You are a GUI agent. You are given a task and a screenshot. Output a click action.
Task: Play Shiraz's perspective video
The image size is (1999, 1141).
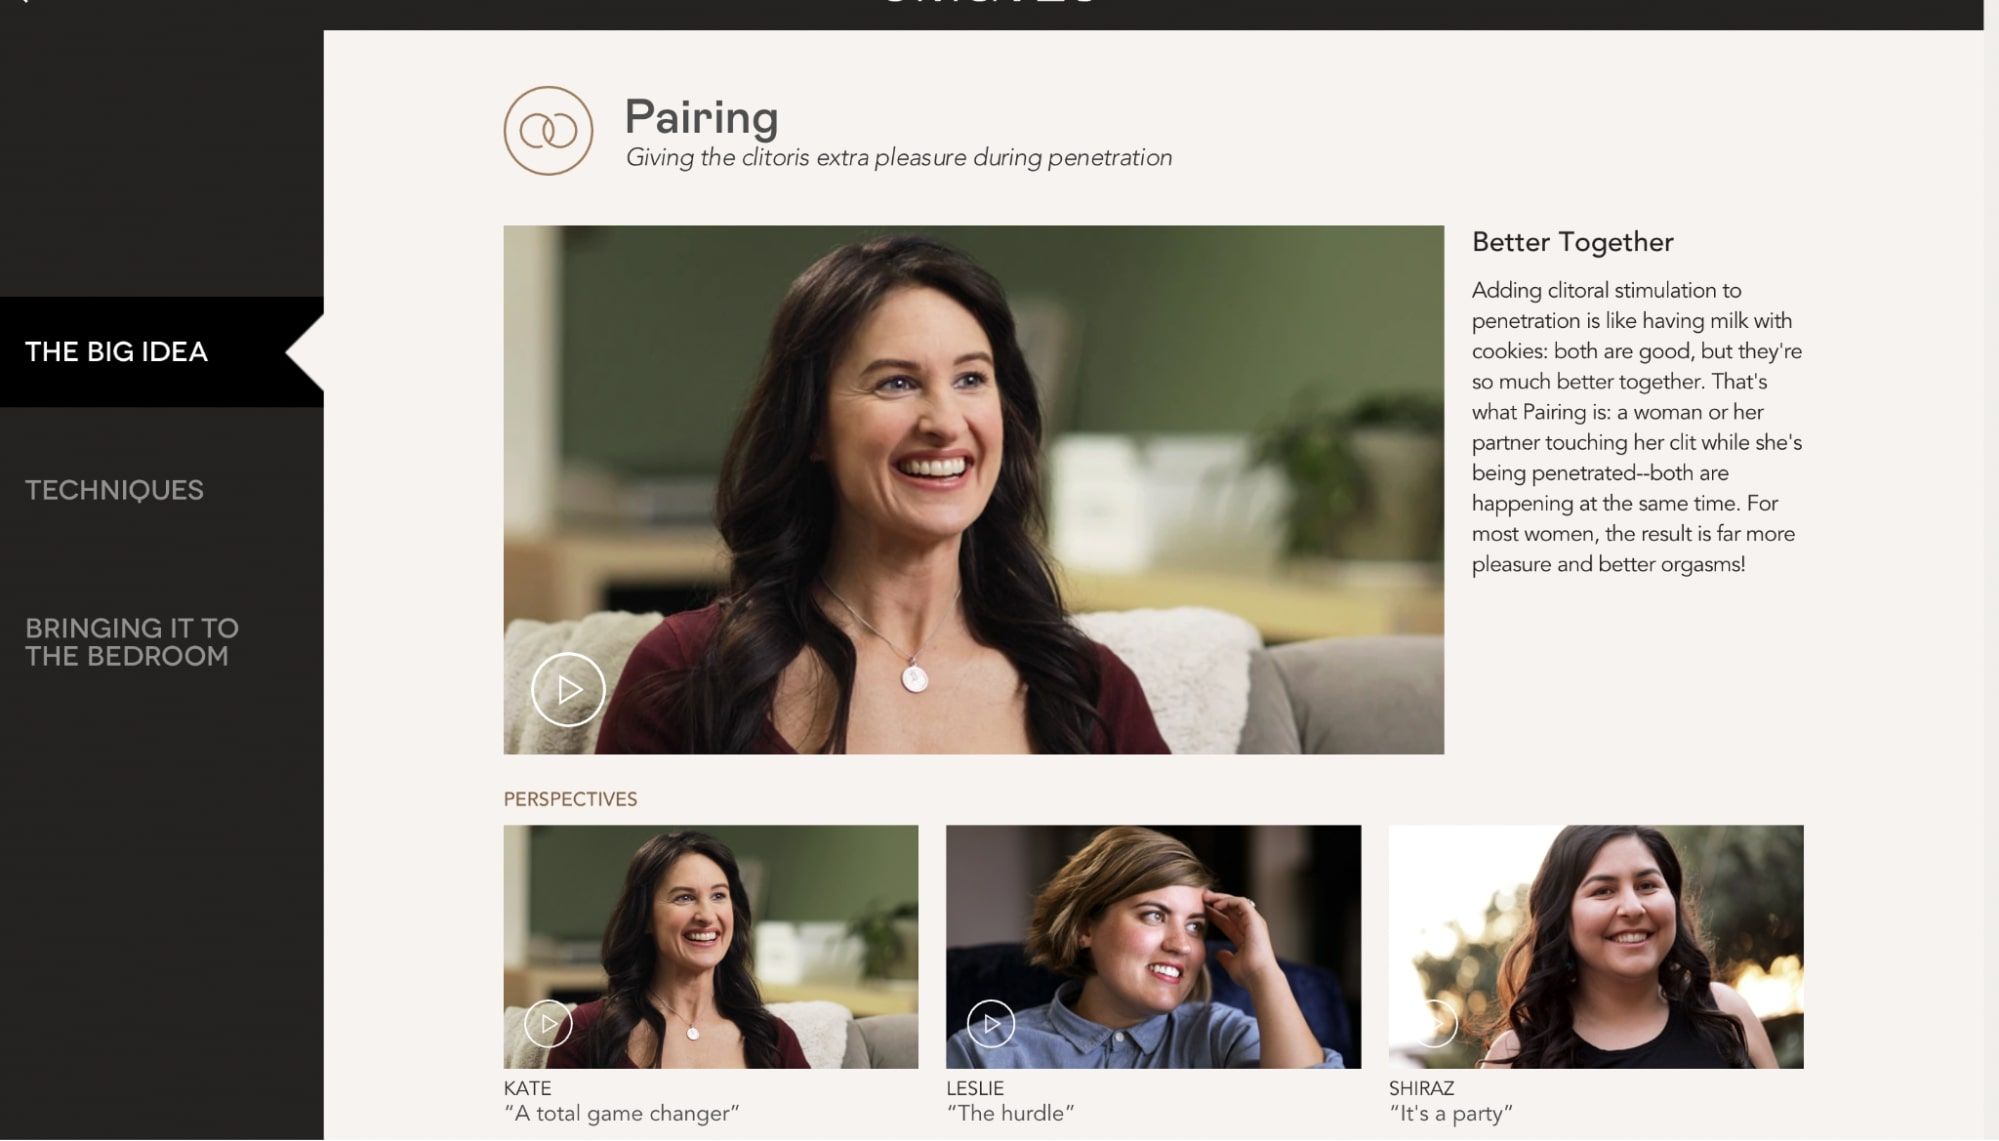click(1434, 1024)
